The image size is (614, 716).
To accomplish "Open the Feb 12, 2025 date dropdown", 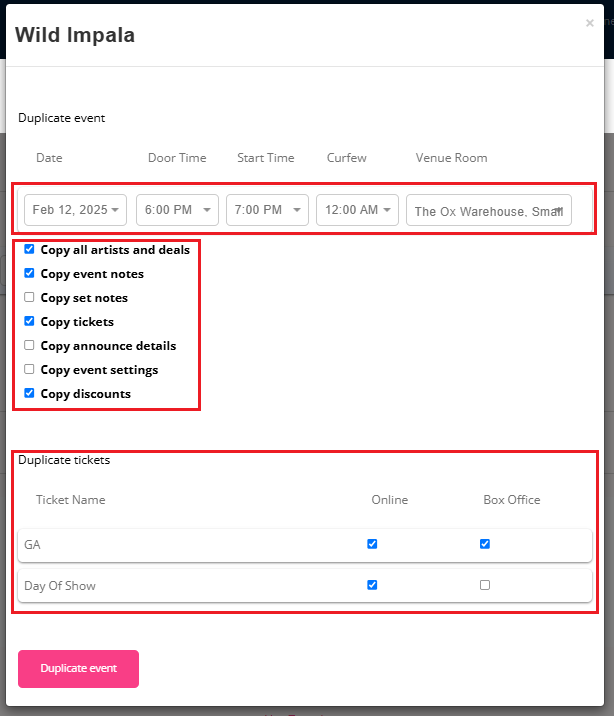I will [x=75, y=210].
